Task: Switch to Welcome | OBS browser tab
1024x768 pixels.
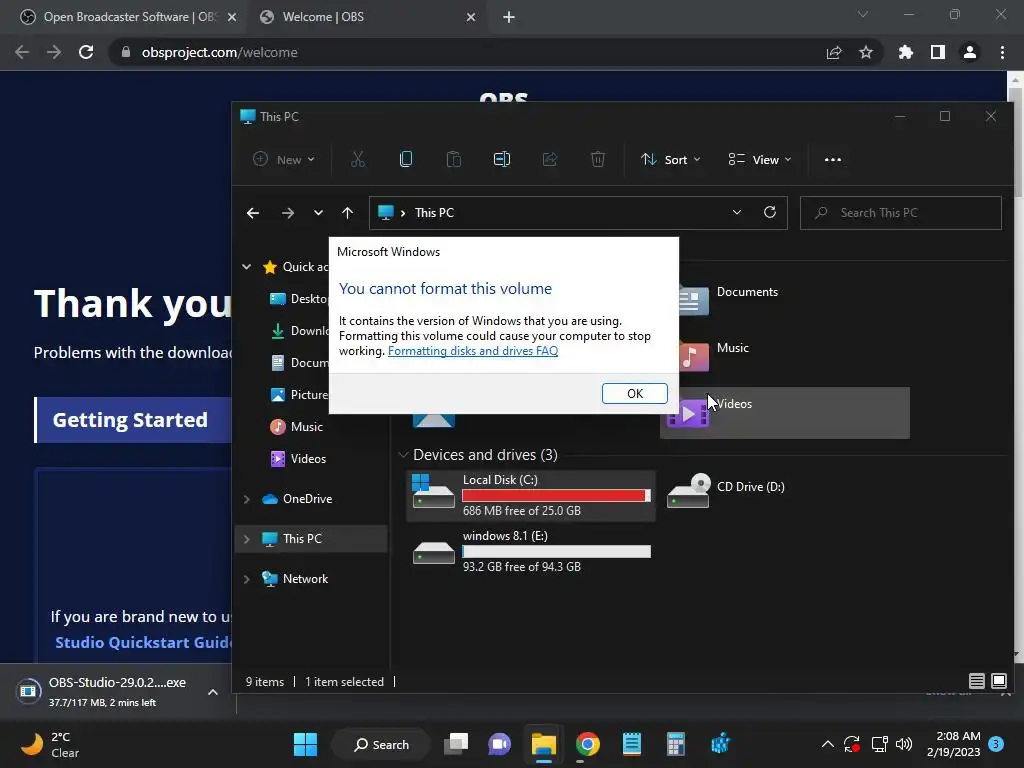Action: tap(368, 17)
